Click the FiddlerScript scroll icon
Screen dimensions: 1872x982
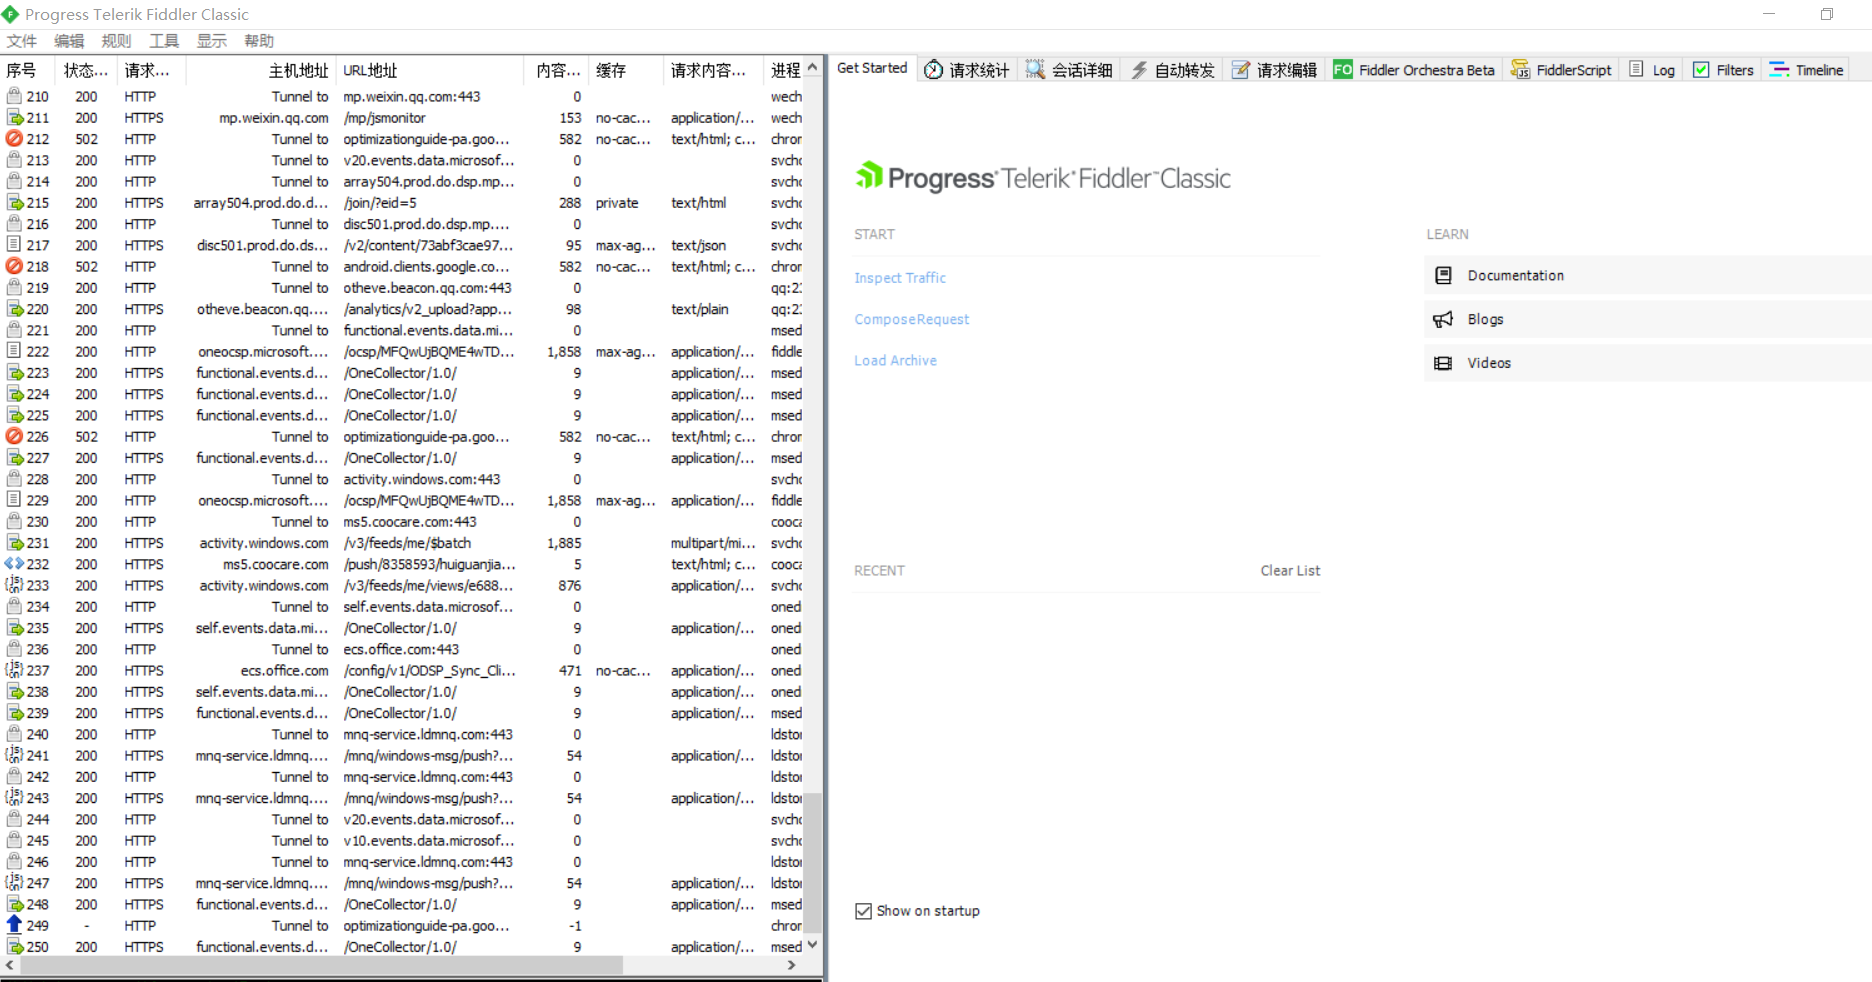click(1520, 70)
